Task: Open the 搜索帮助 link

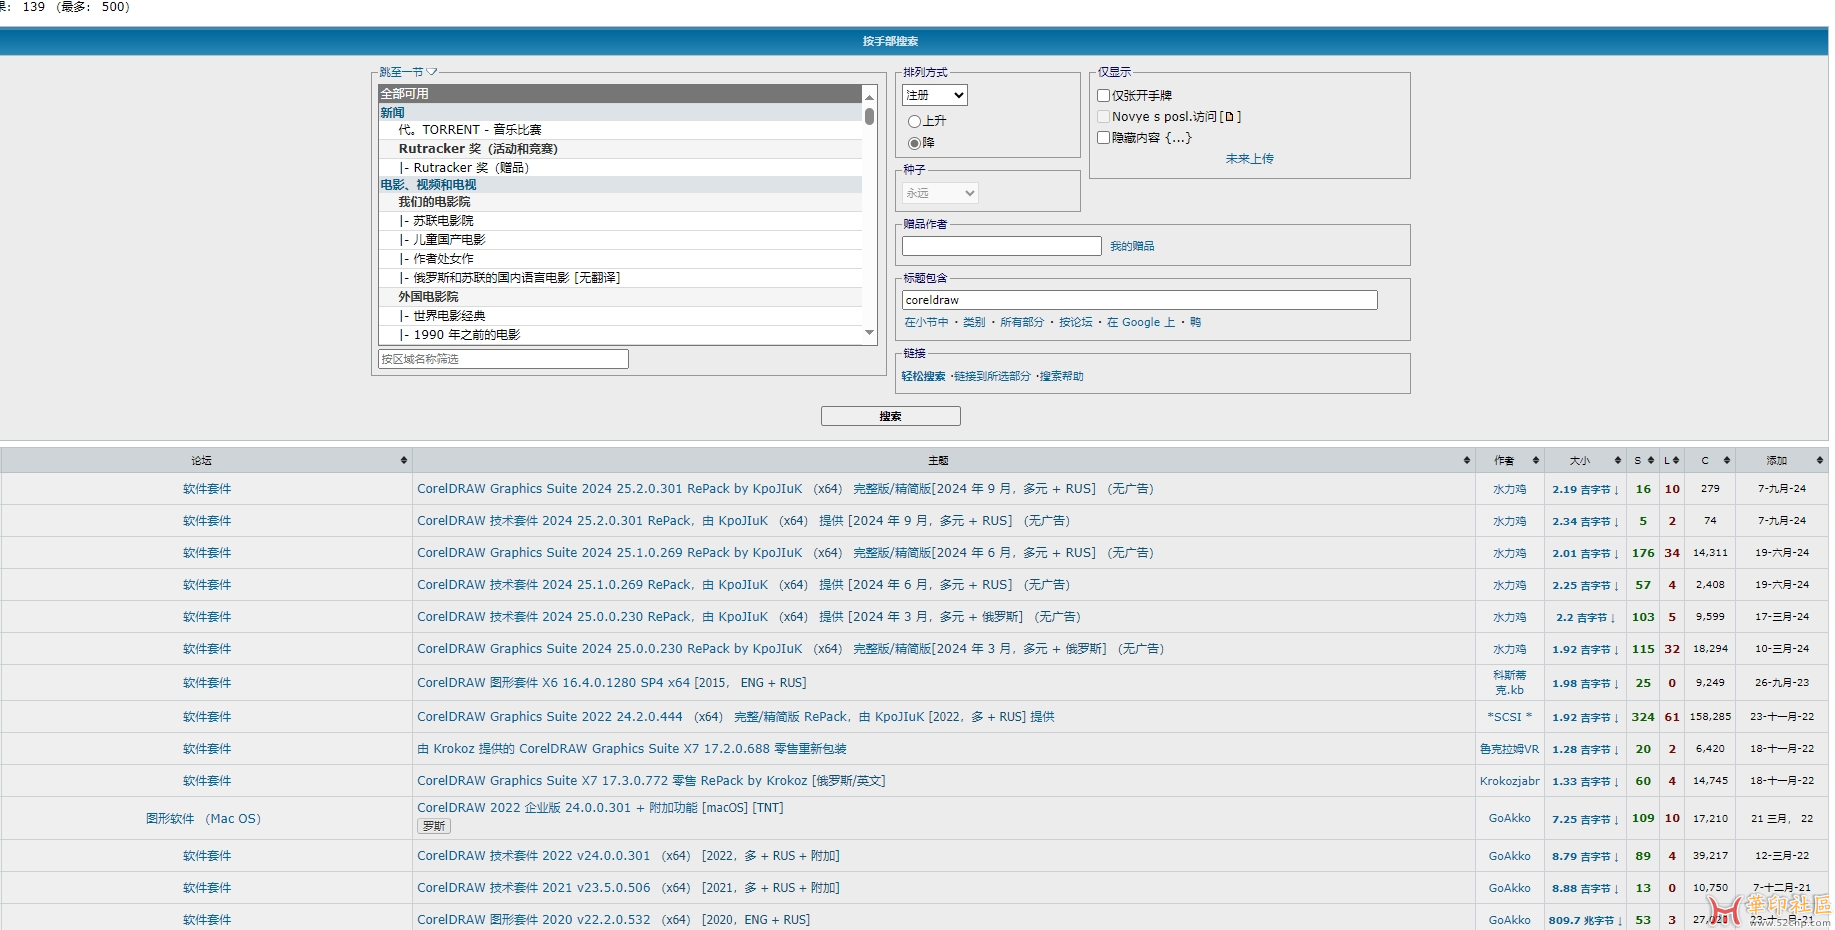Action: click(x=1062, y=377)
